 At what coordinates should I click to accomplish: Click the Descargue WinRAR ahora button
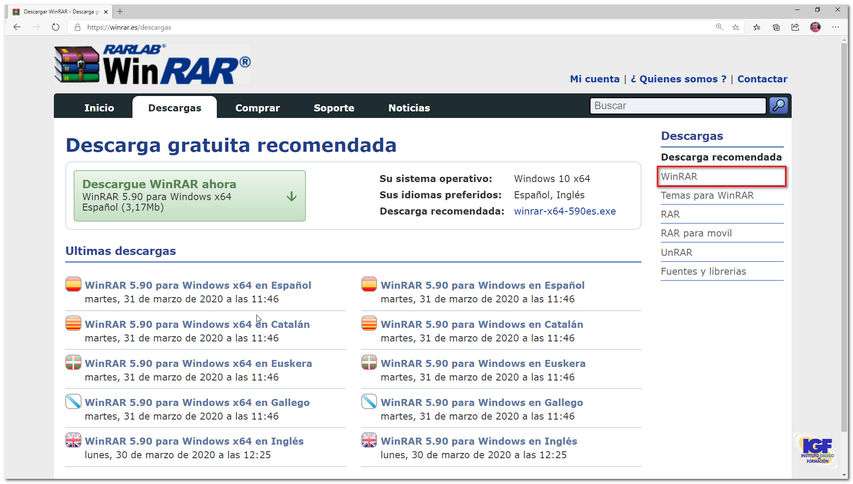coord(190,196)
